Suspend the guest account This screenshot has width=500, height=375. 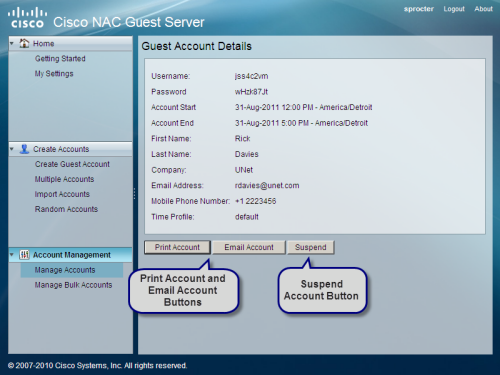311,247
